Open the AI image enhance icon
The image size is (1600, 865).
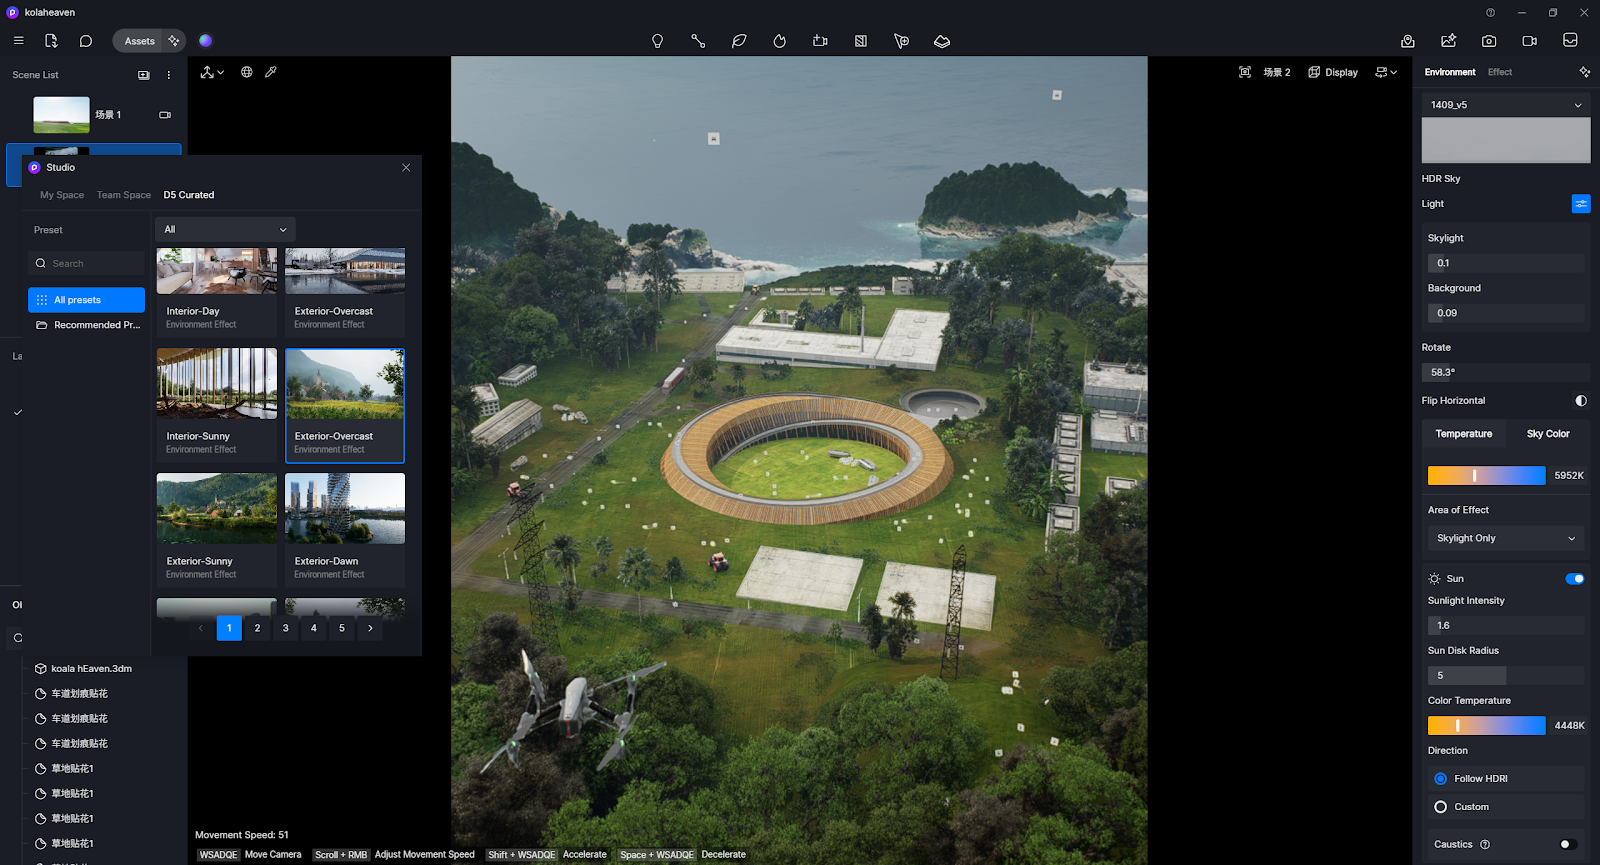(x=1448, y=41)
